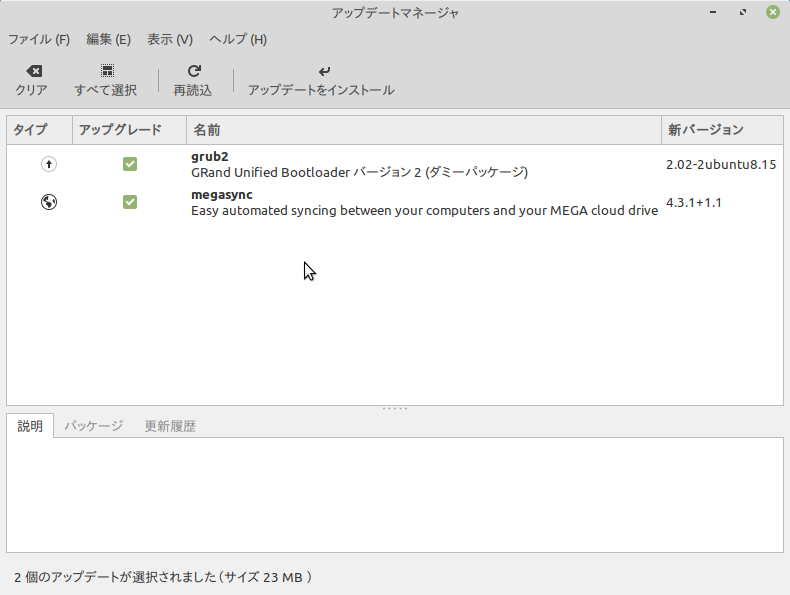Click the globe type icon for megasync
Viewport: 790px width, 595px height.
pos(49,202)
